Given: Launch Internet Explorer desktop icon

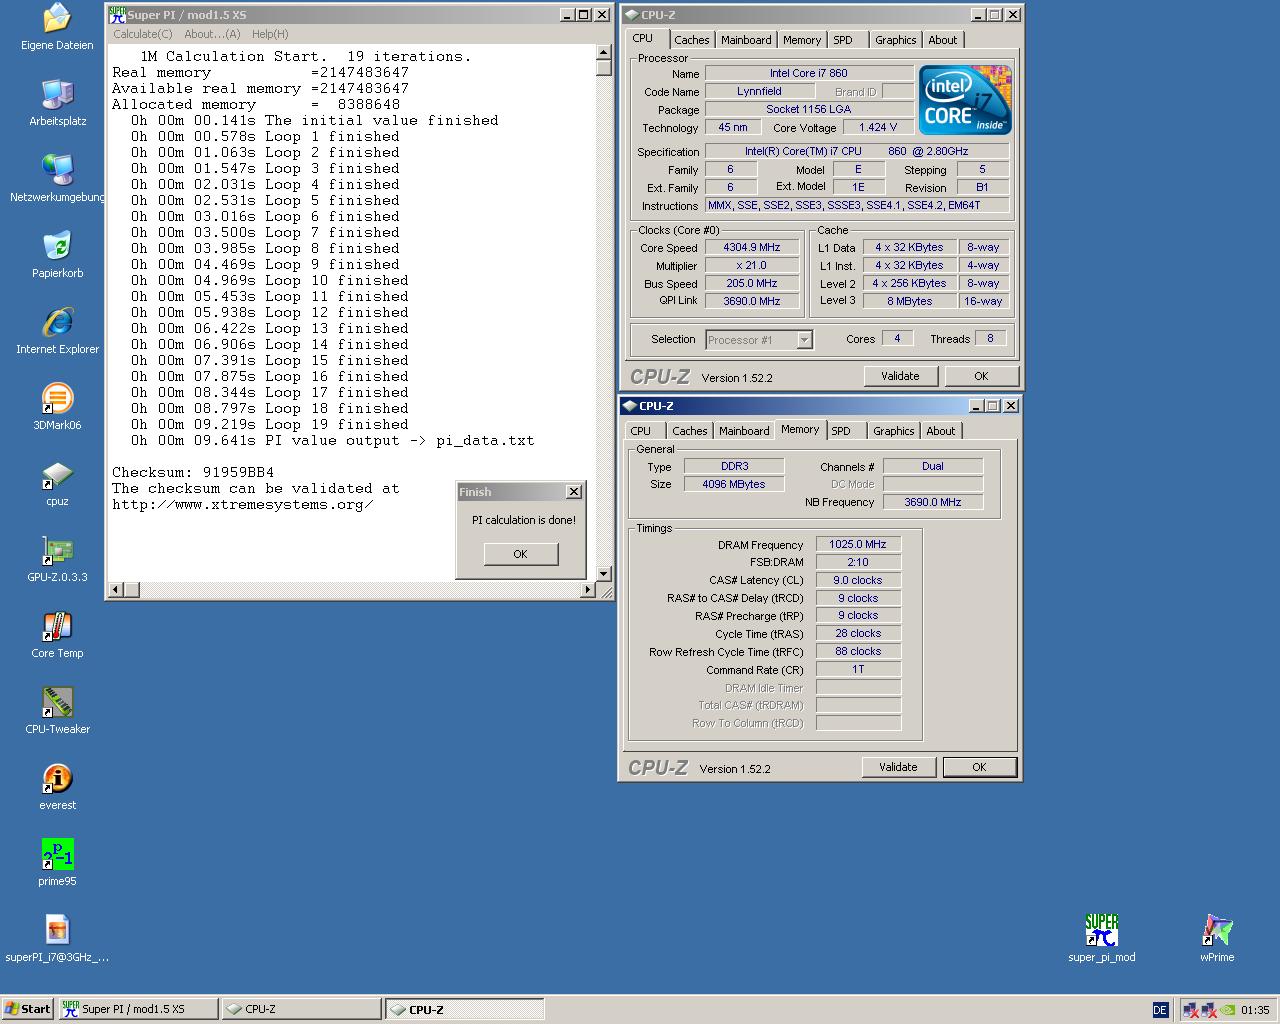Looking at the screenshot, I should 57,331.
